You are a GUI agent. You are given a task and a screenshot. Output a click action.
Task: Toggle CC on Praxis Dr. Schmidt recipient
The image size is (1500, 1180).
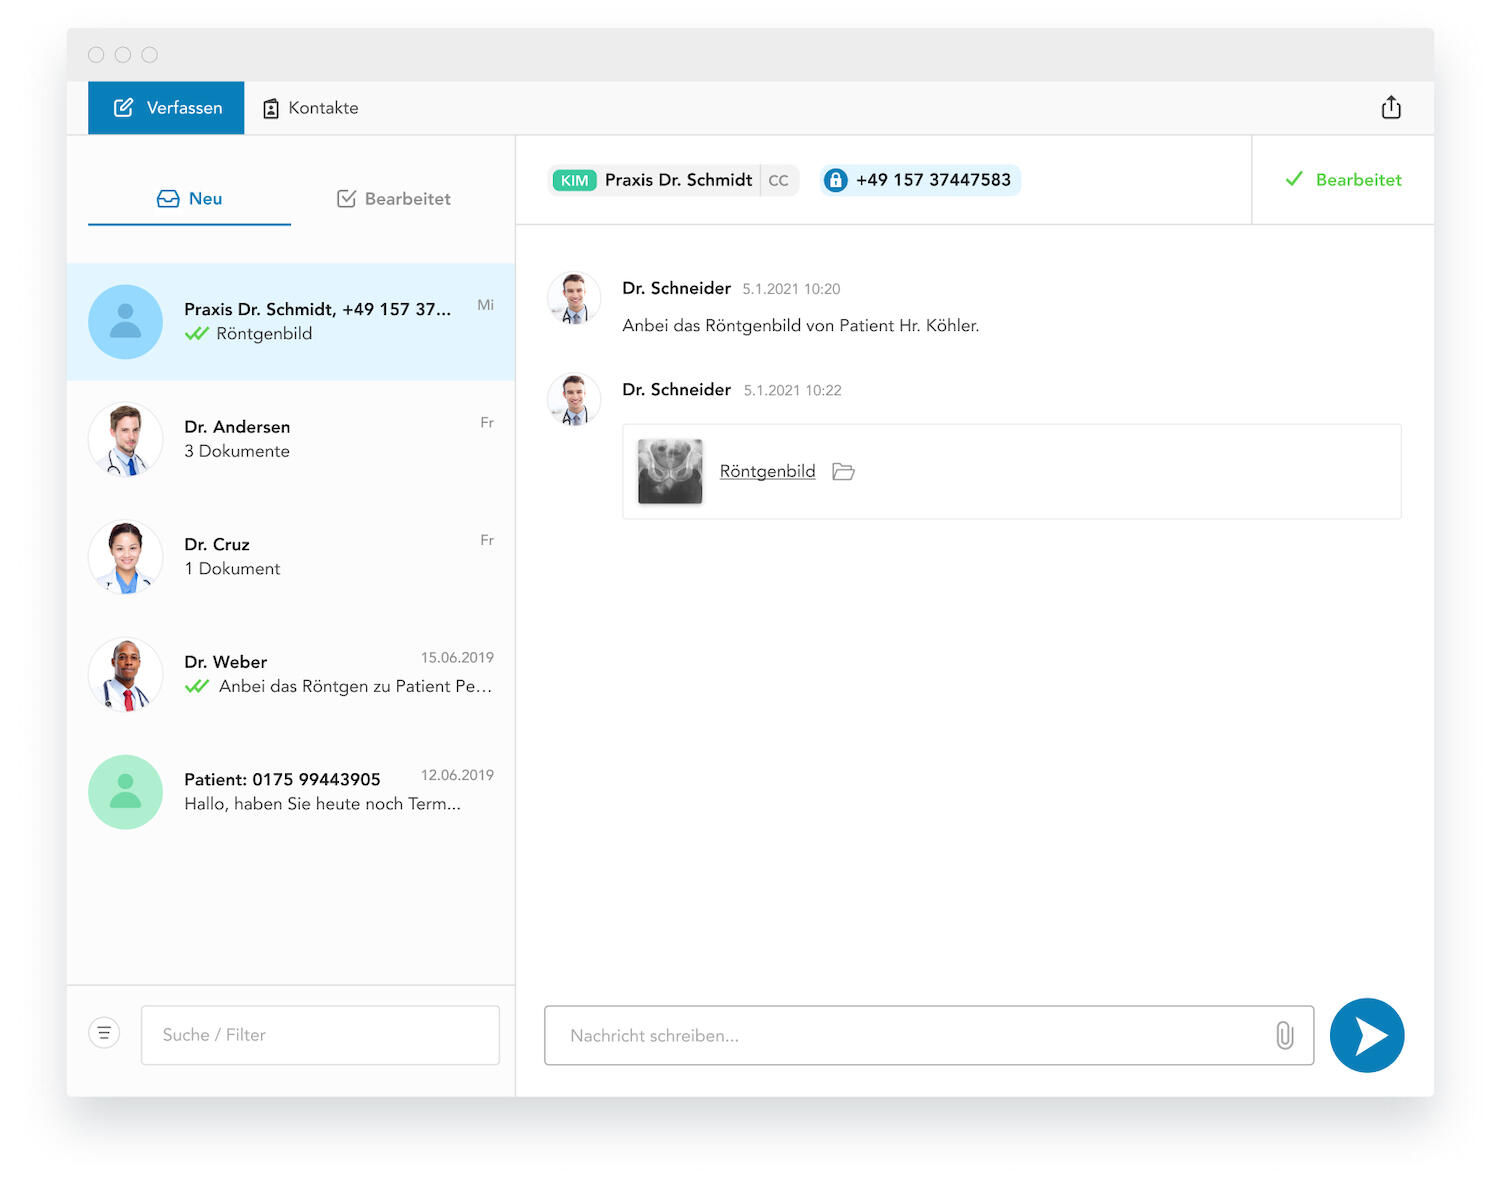click(778, 181)
